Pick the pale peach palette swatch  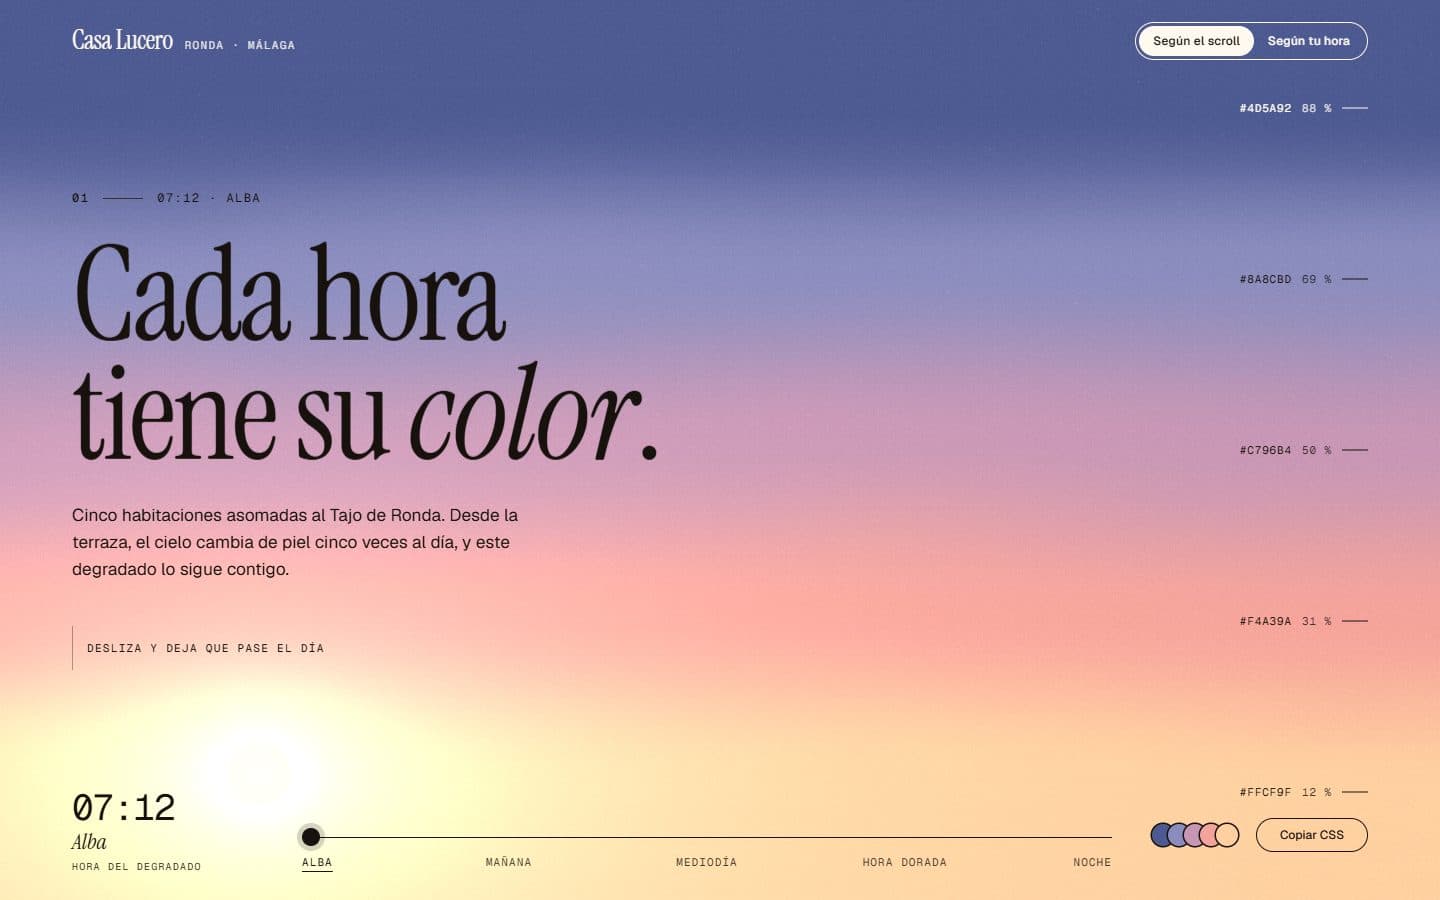pos(1228,835)
